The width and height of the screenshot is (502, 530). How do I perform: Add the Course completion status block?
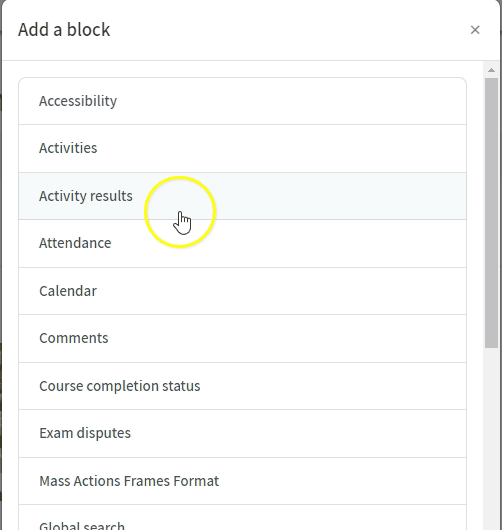pos(242,386)
